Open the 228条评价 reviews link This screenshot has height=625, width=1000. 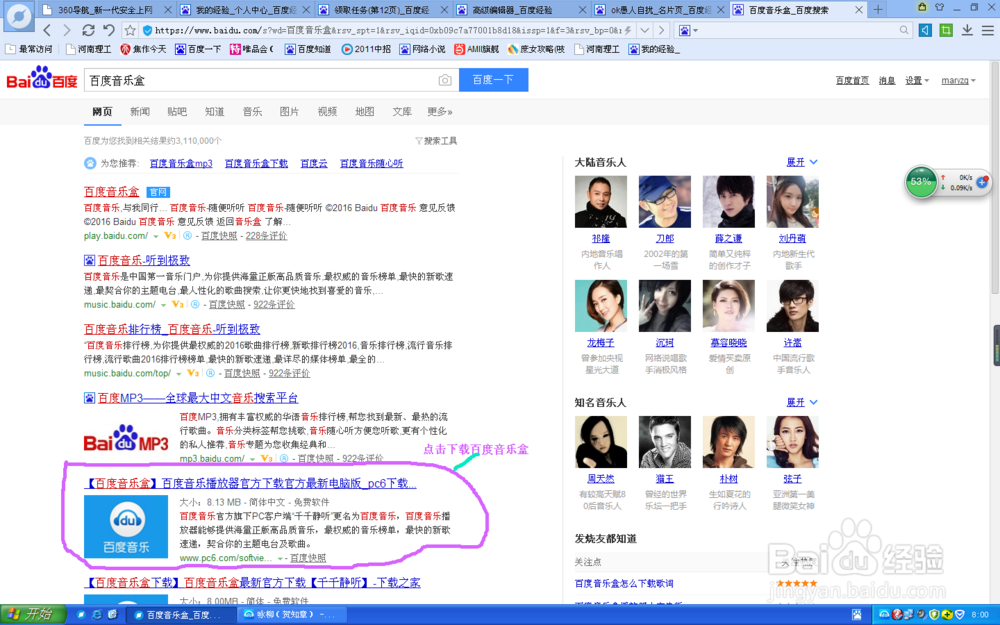(266, 236)
